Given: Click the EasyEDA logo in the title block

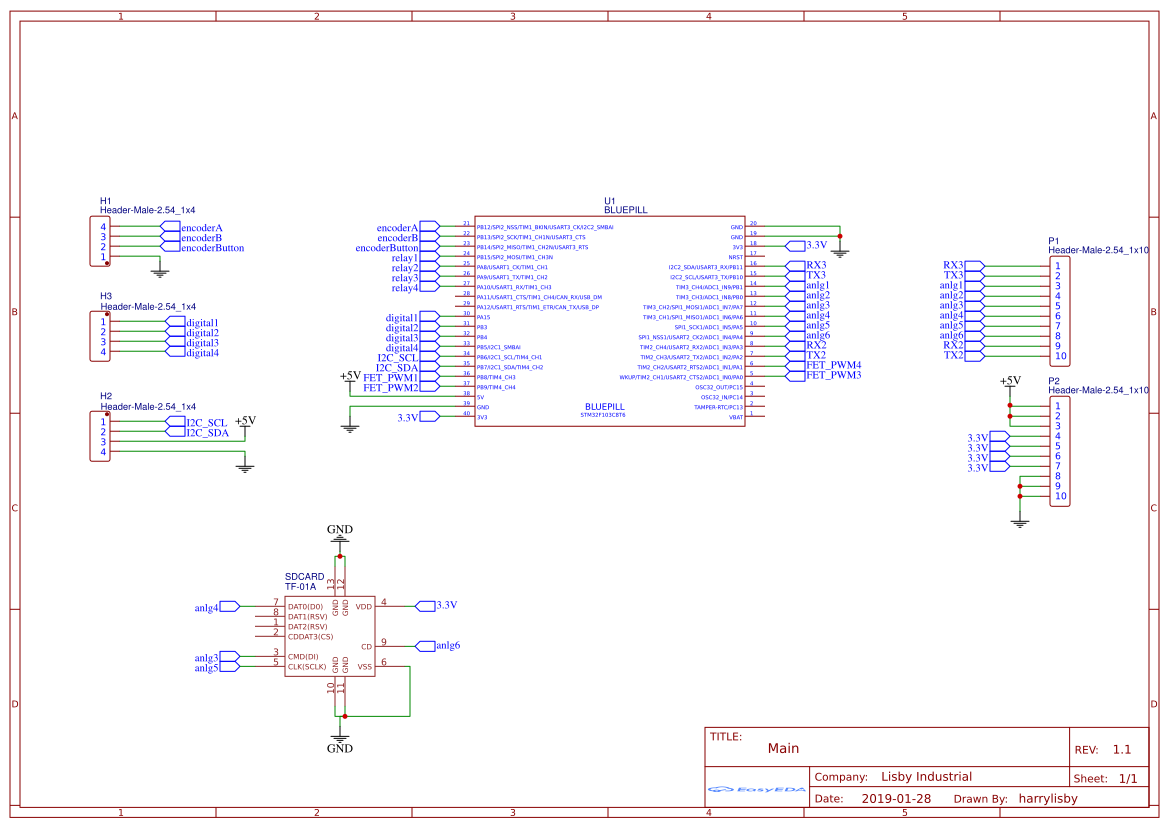Looking at the screenshot, I should click(x=757, y=789).
